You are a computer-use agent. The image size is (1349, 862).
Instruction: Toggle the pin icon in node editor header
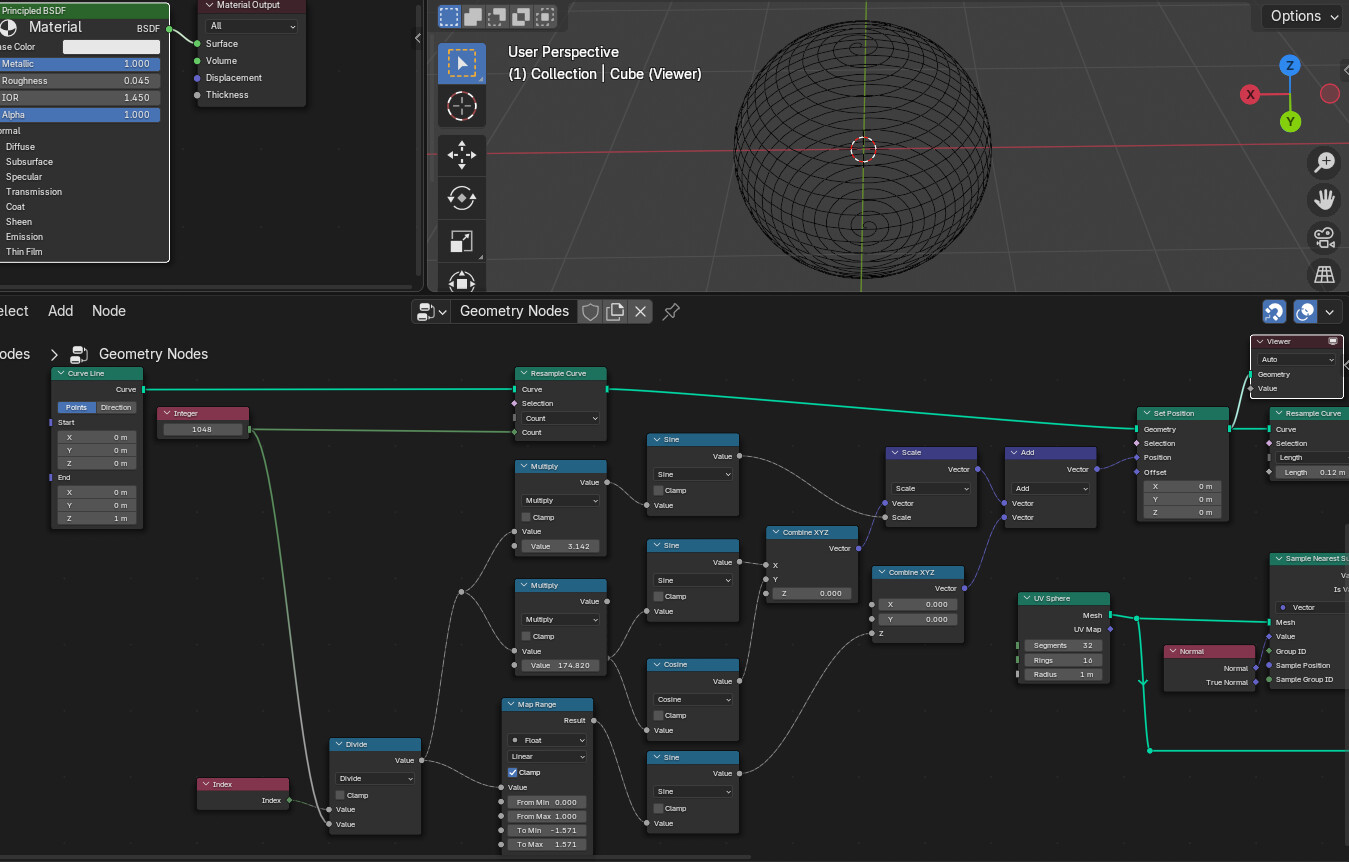671,311
